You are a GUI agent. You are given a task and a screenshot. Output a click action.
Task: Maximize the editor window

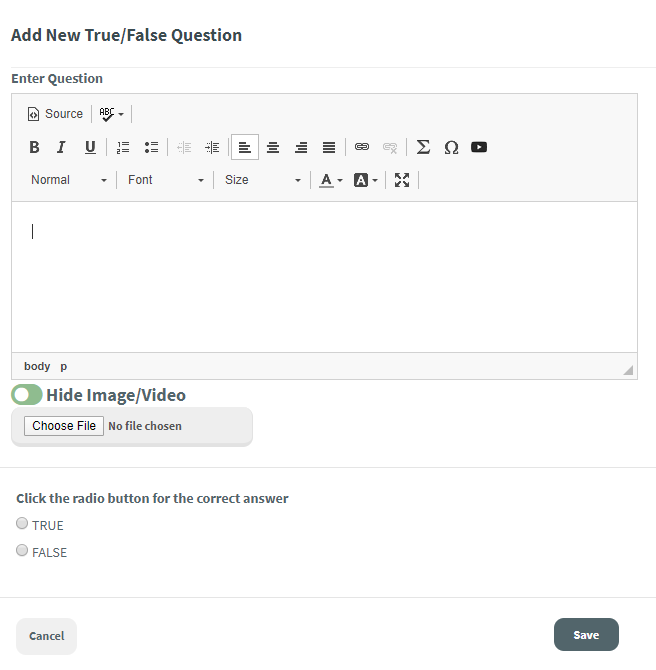coord(402,180)
